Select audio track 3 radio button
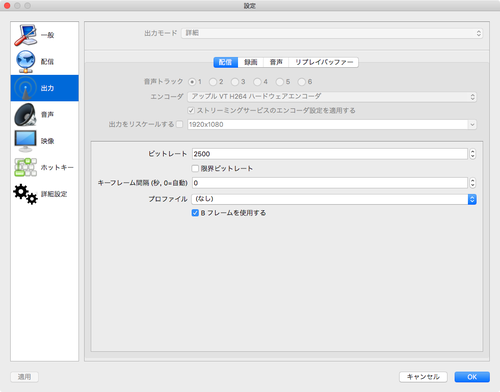500x392 pixels. click(x=235, y=82)
